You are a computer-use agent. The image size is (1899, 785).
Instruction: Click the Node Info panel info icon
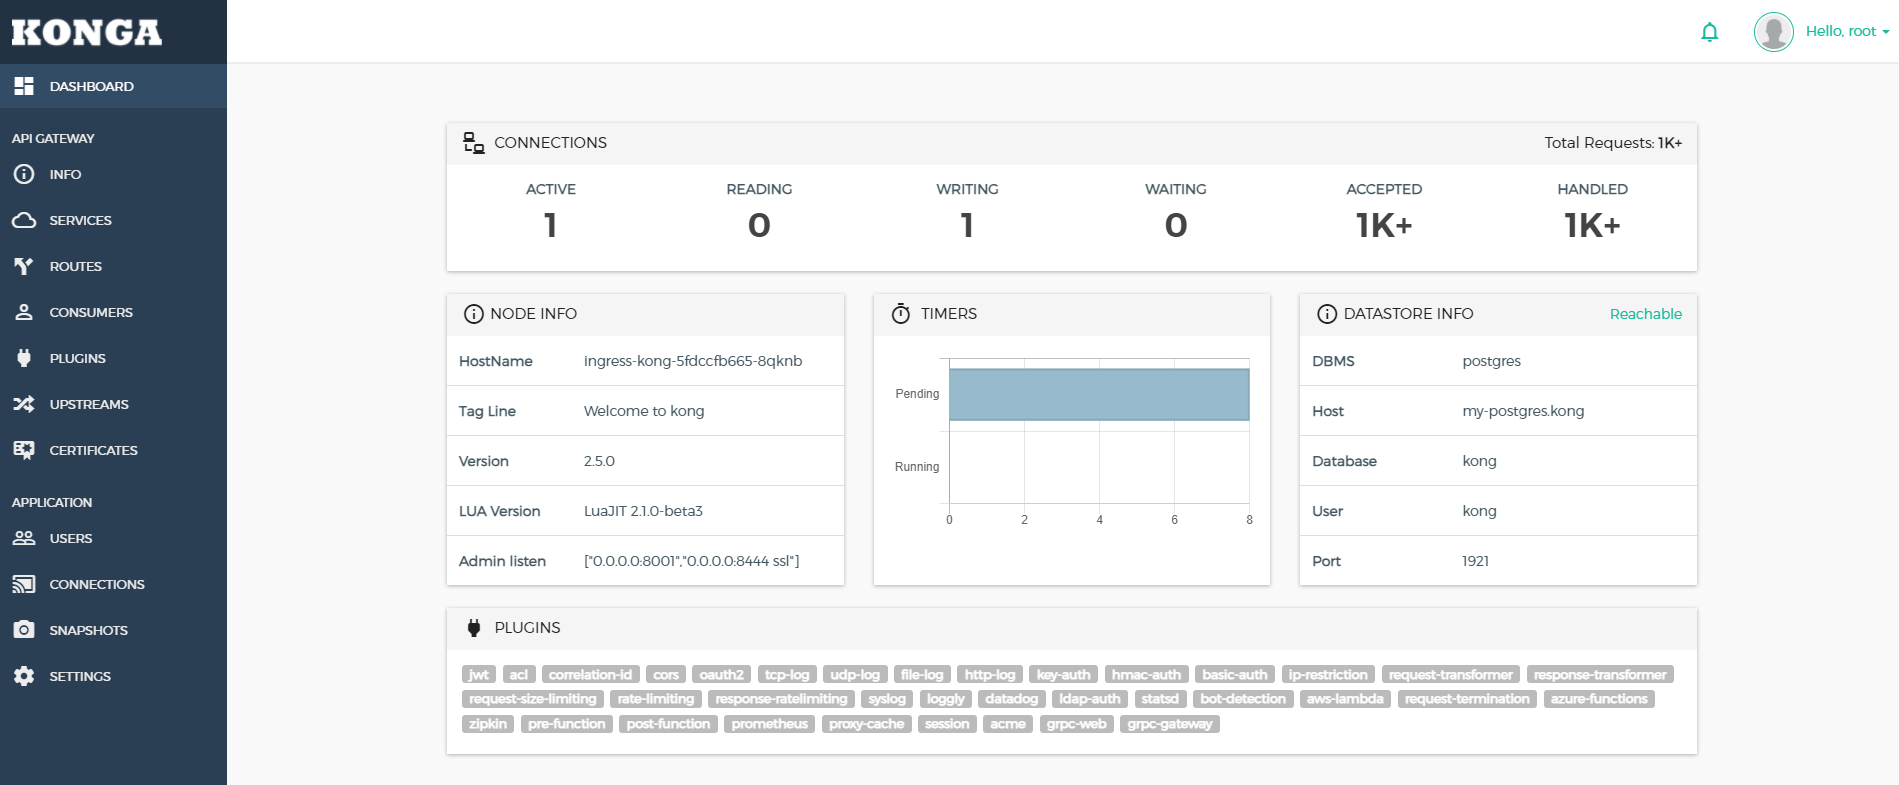pyautogui.click(x=474, y=314)
